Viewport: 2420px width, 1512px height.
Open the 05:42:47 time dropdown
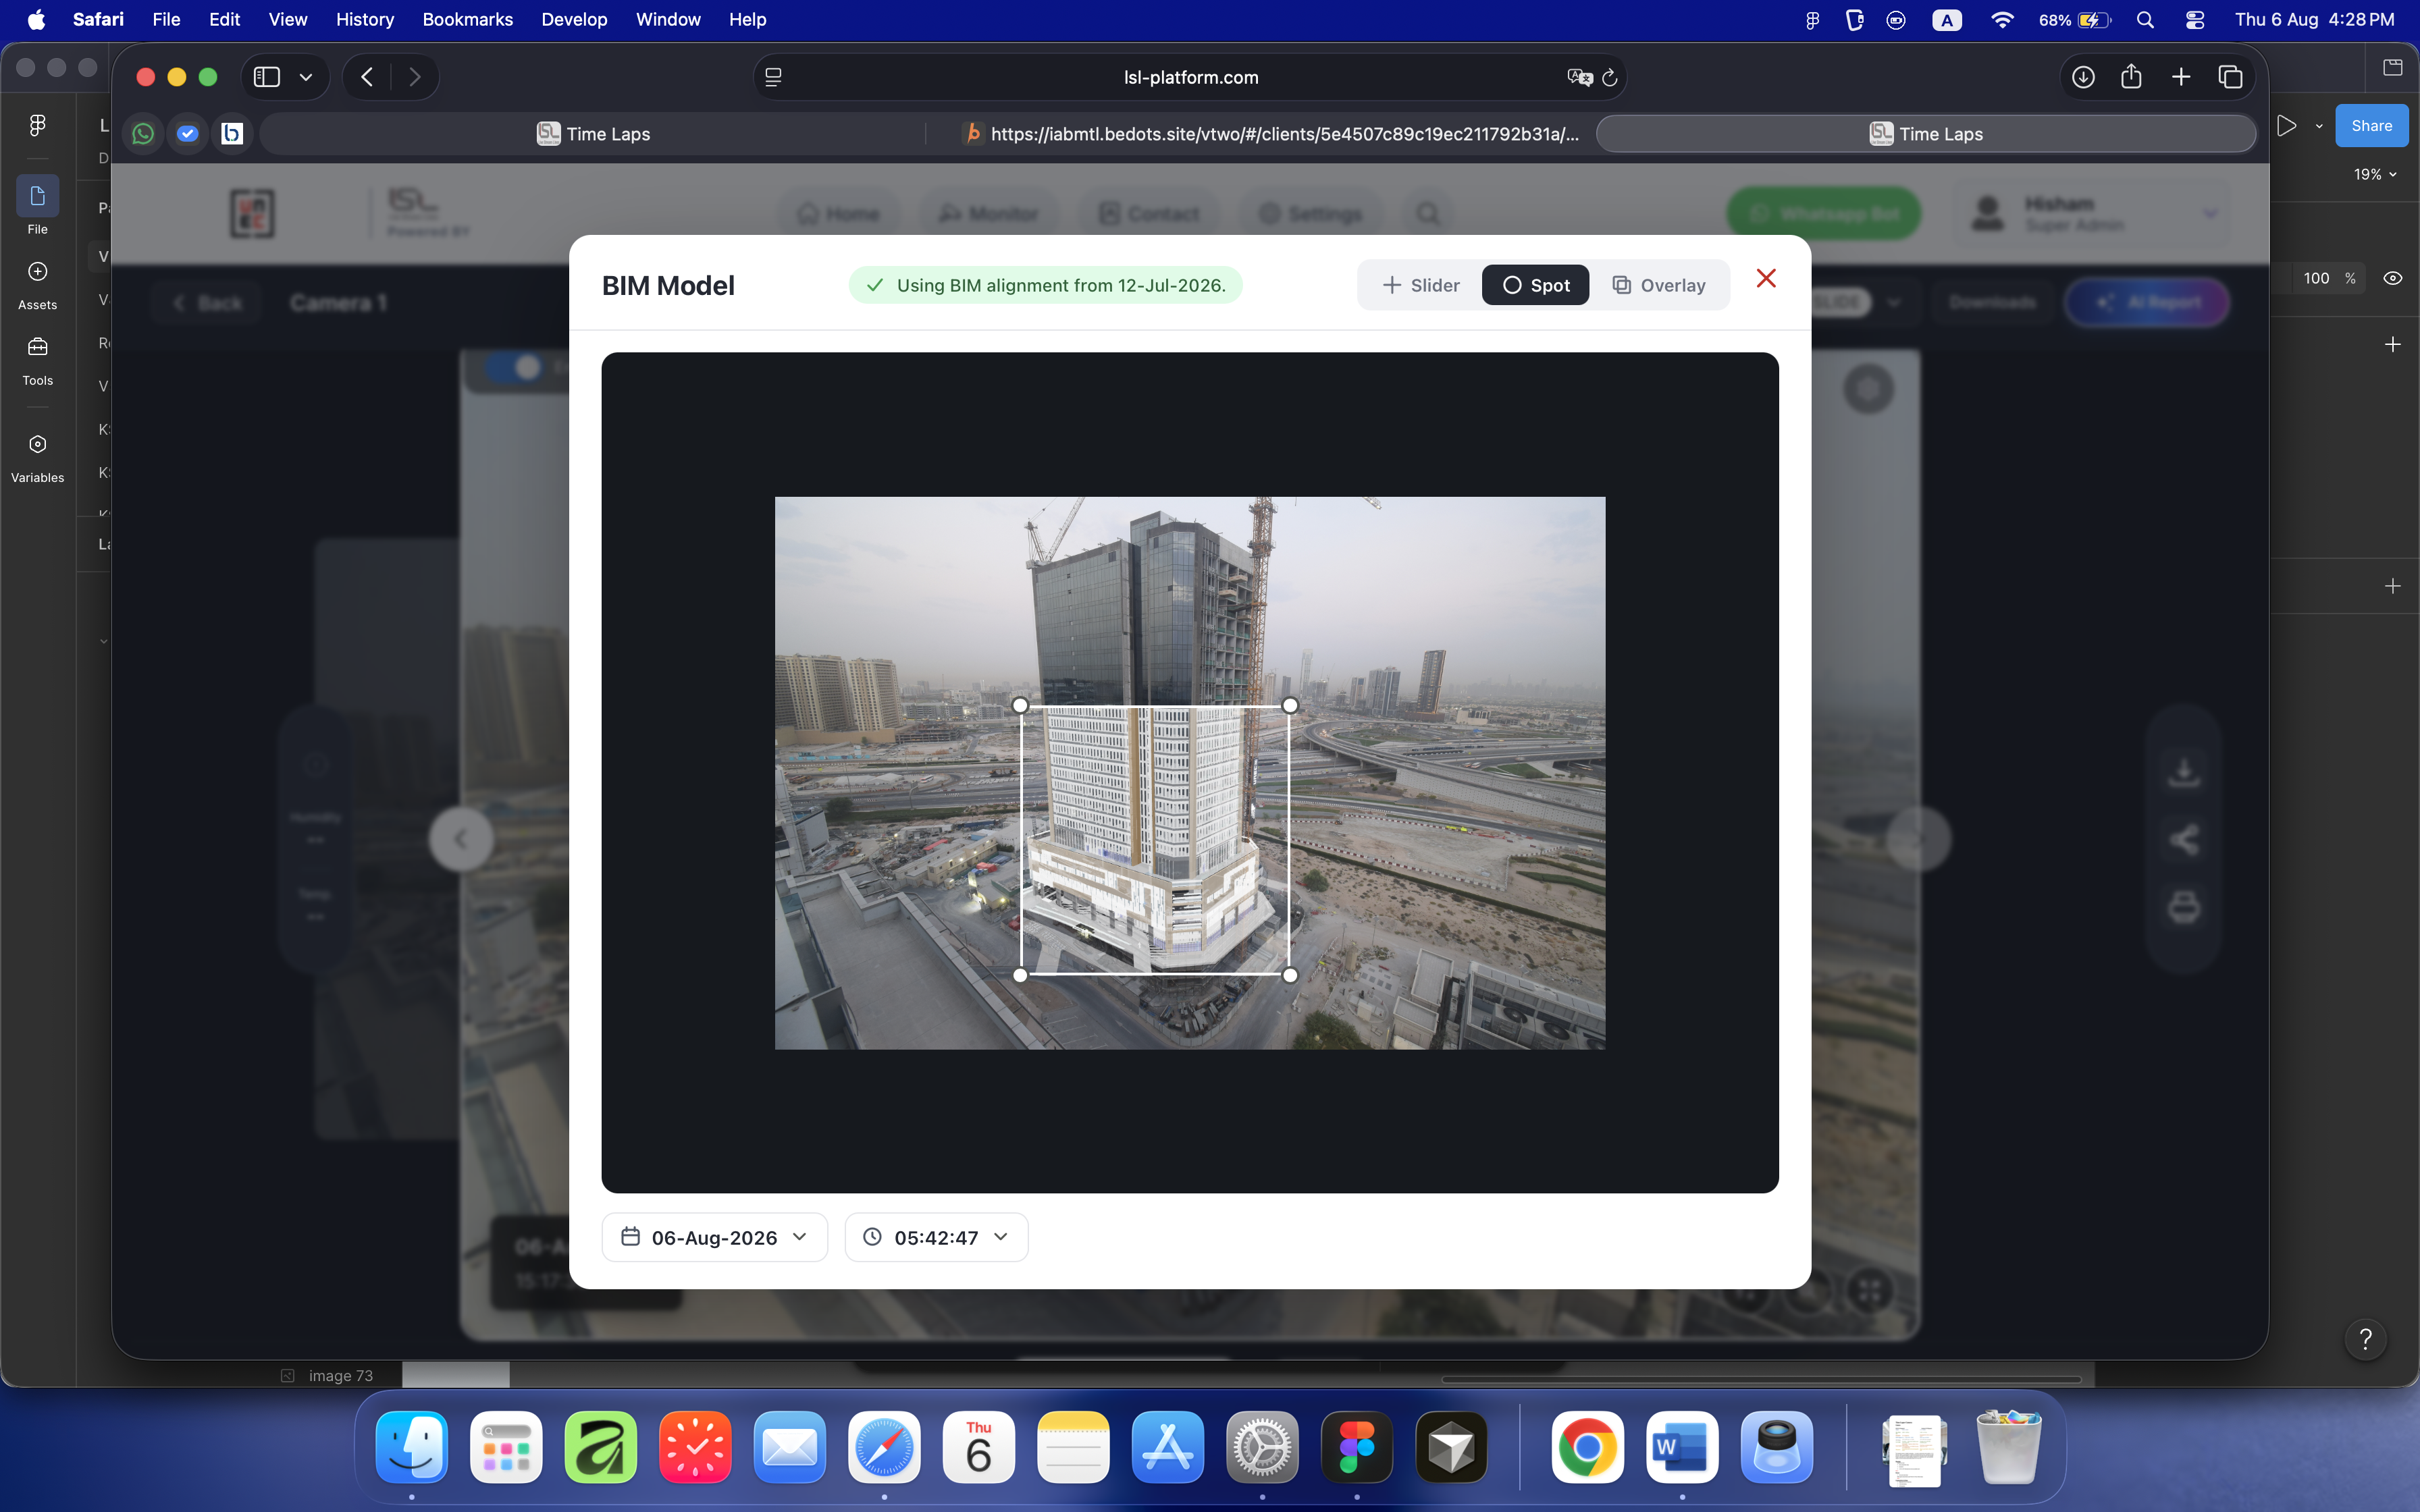pos(936,1237)
